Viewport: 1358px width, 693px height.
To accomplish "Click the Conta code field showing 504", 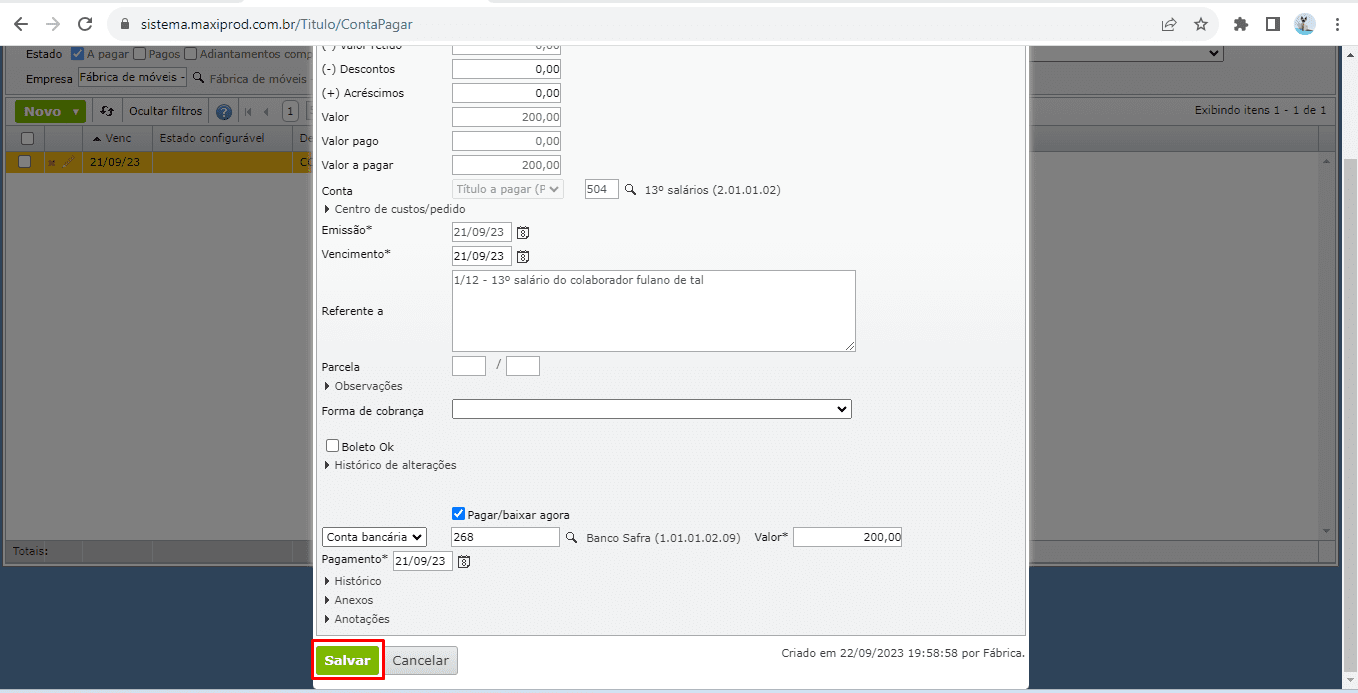I will (602, 189).
